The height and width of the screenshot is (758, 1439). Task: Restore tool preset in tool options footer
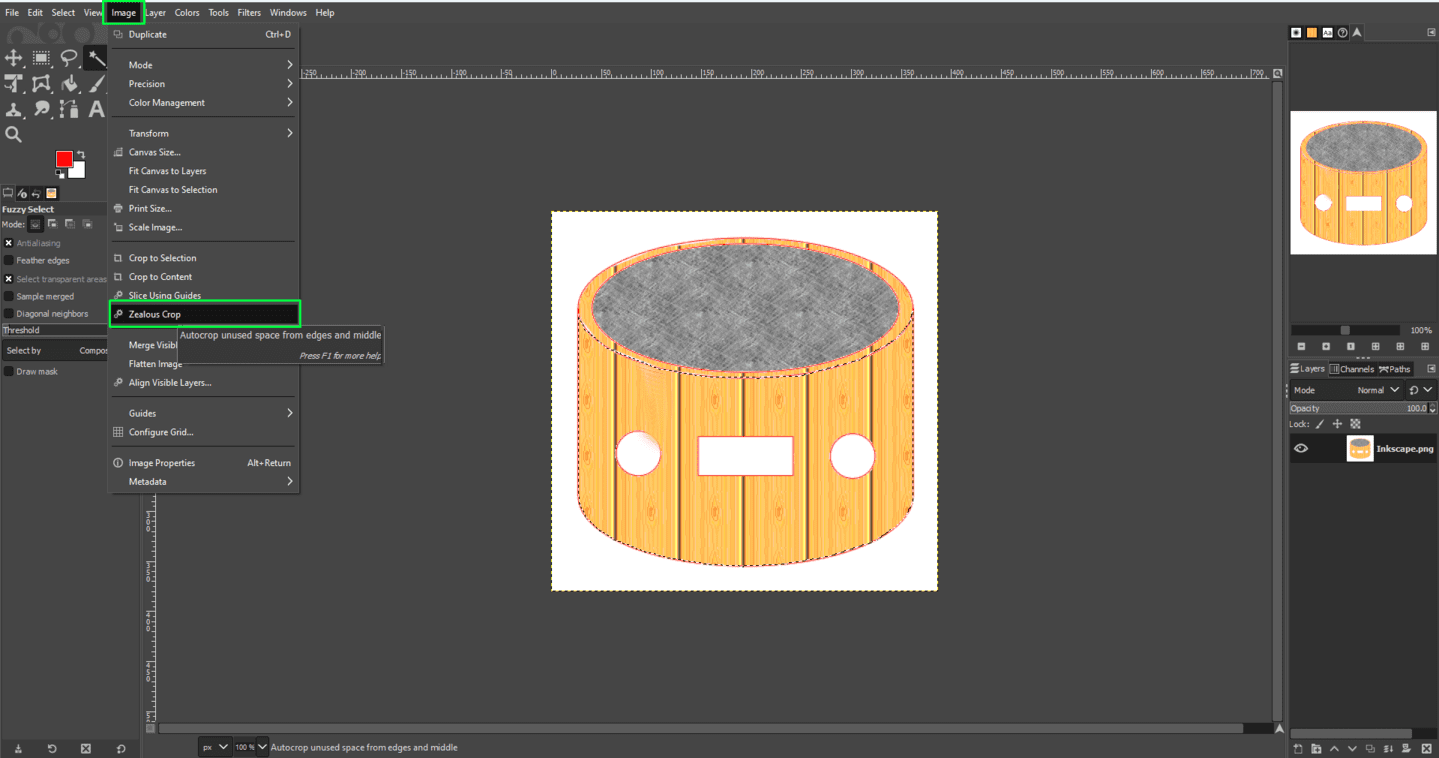click(x=52, y=748)
